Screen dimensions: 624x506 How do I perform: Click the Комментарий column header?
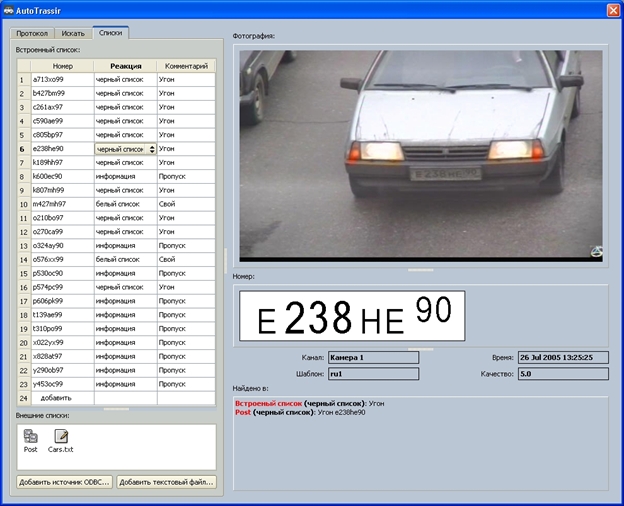[186, 66]
